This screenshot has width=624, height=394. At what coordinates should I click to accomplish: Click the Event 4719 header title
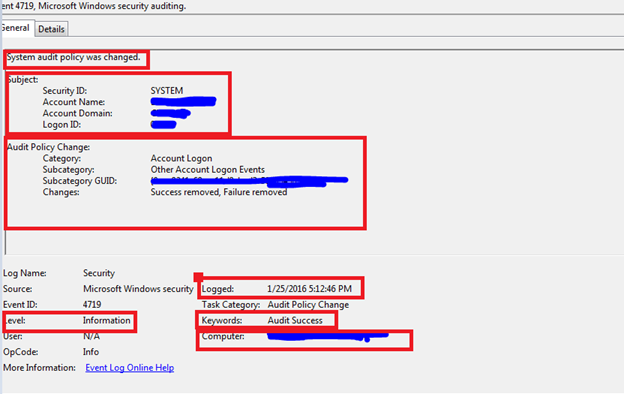[x=93, y=6]
